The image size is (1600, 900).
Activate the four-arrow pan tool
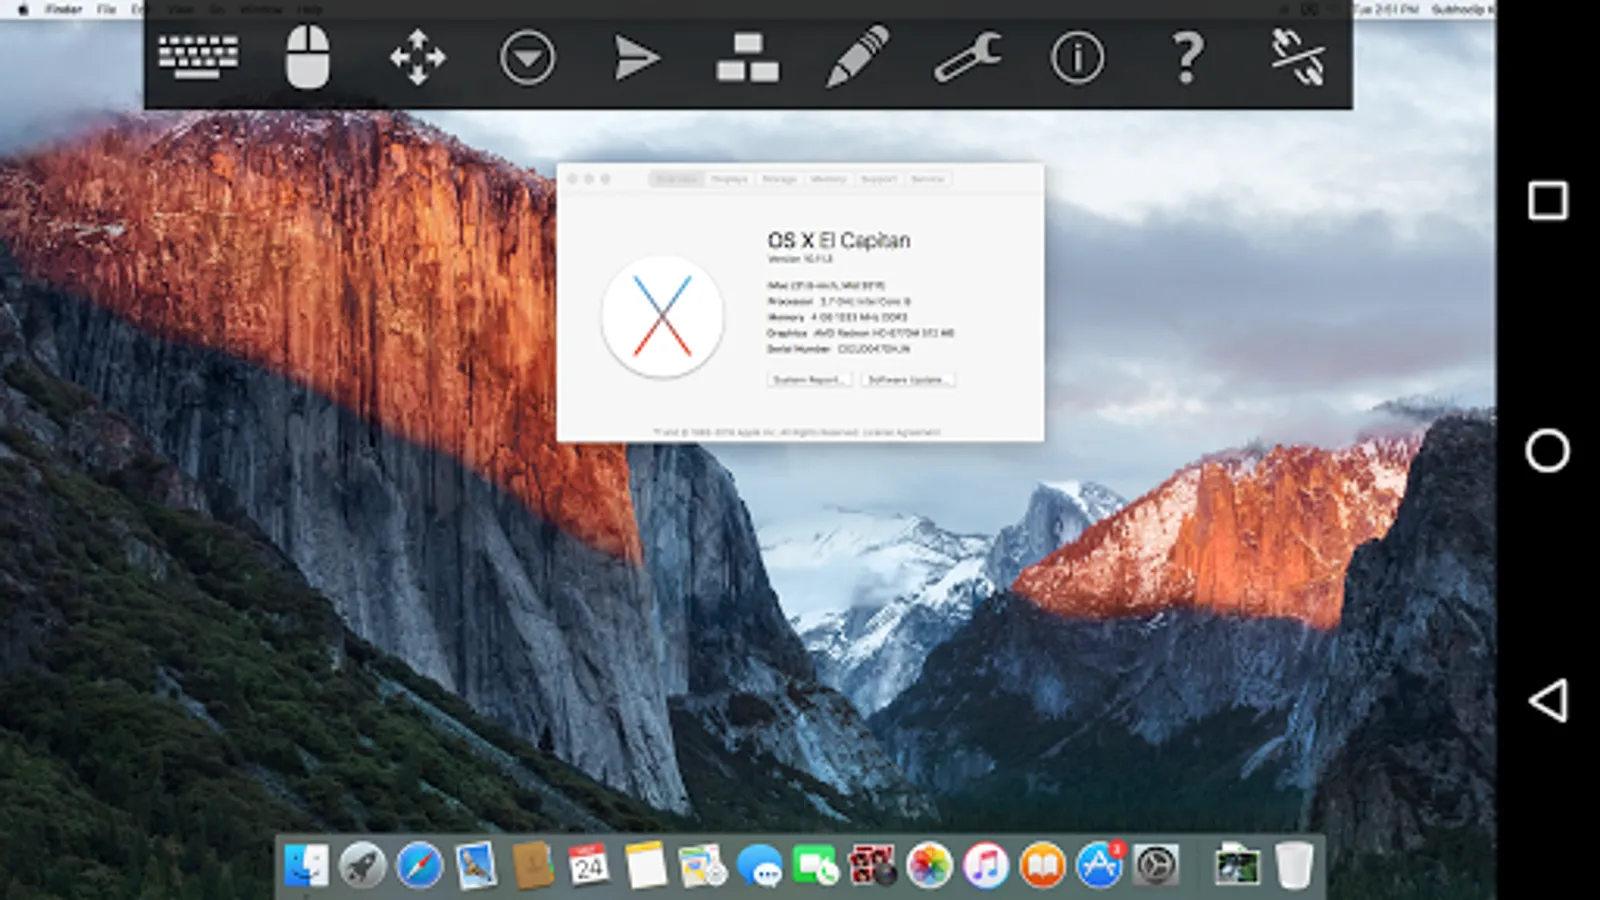click(x=418, y=57)
